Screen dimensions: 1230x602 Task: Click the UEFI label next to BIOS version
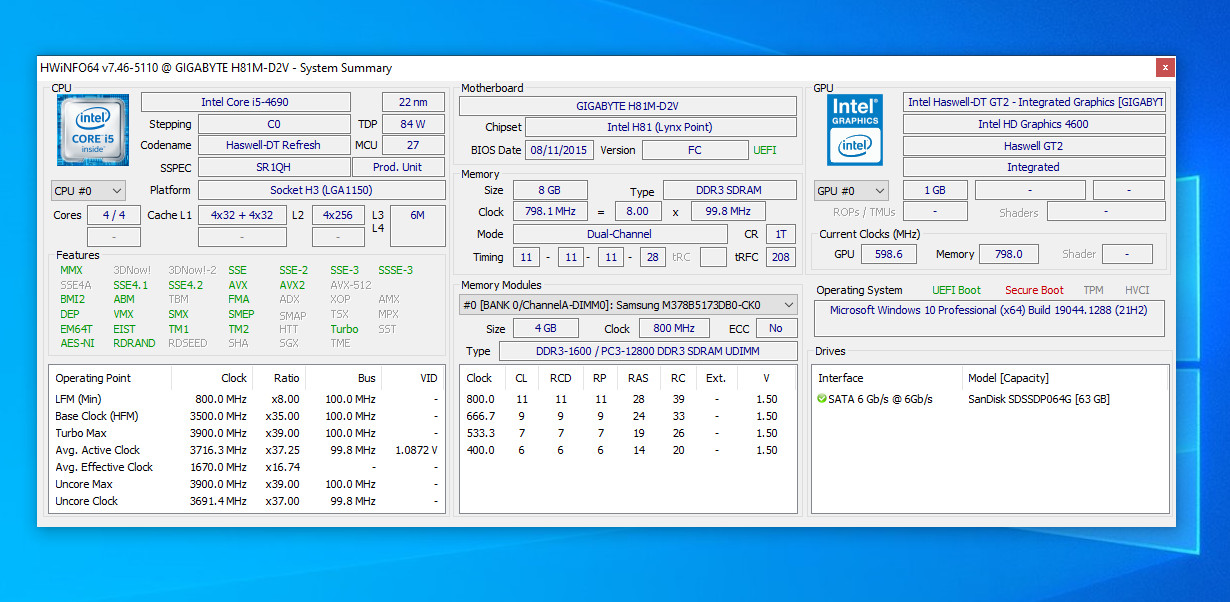764,150
